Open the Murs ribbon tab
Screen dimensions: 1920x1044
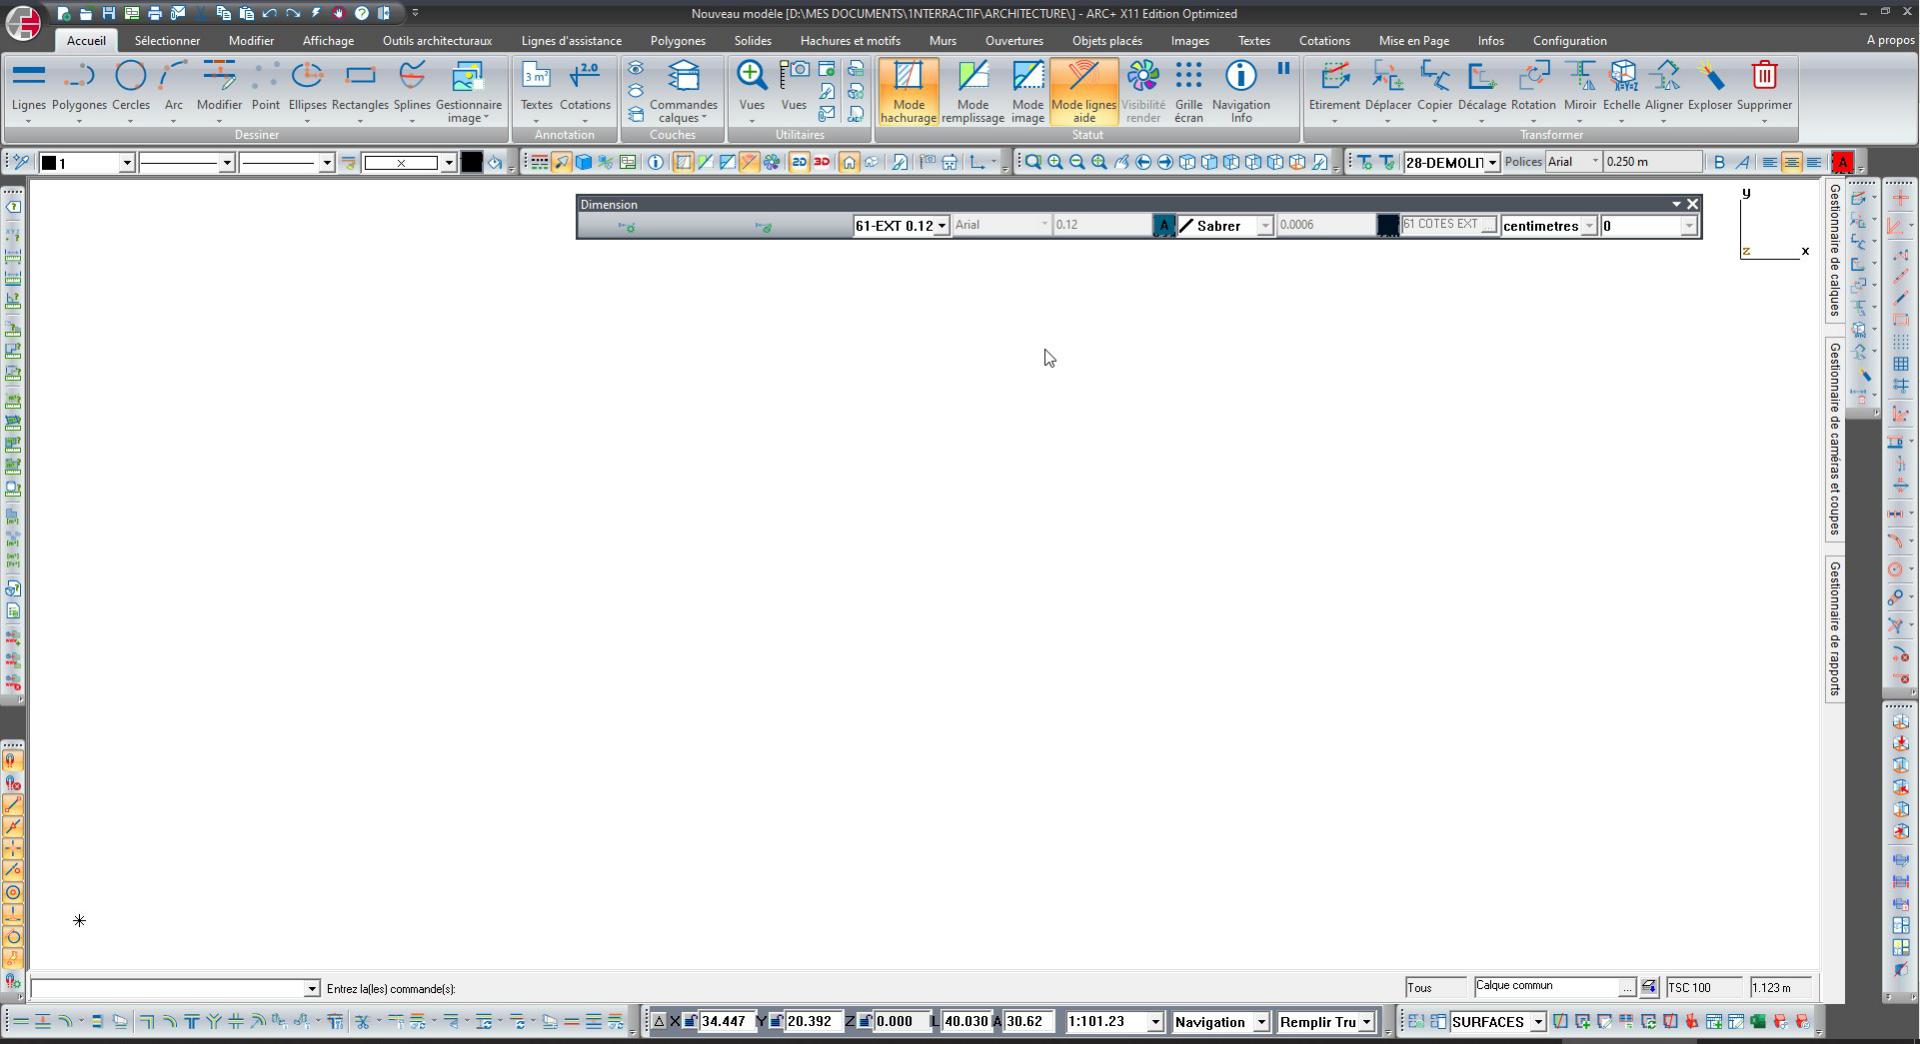pos(942,41)
